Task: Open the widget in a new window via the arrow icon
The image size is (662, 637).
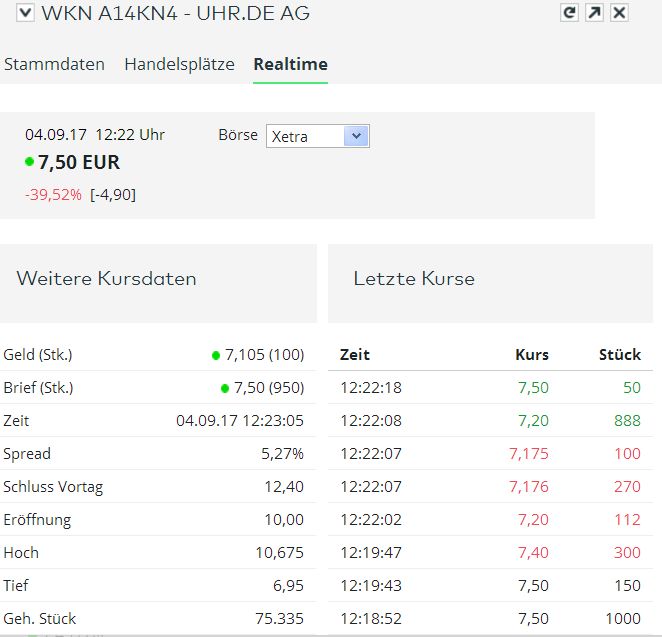Action: 594,13
